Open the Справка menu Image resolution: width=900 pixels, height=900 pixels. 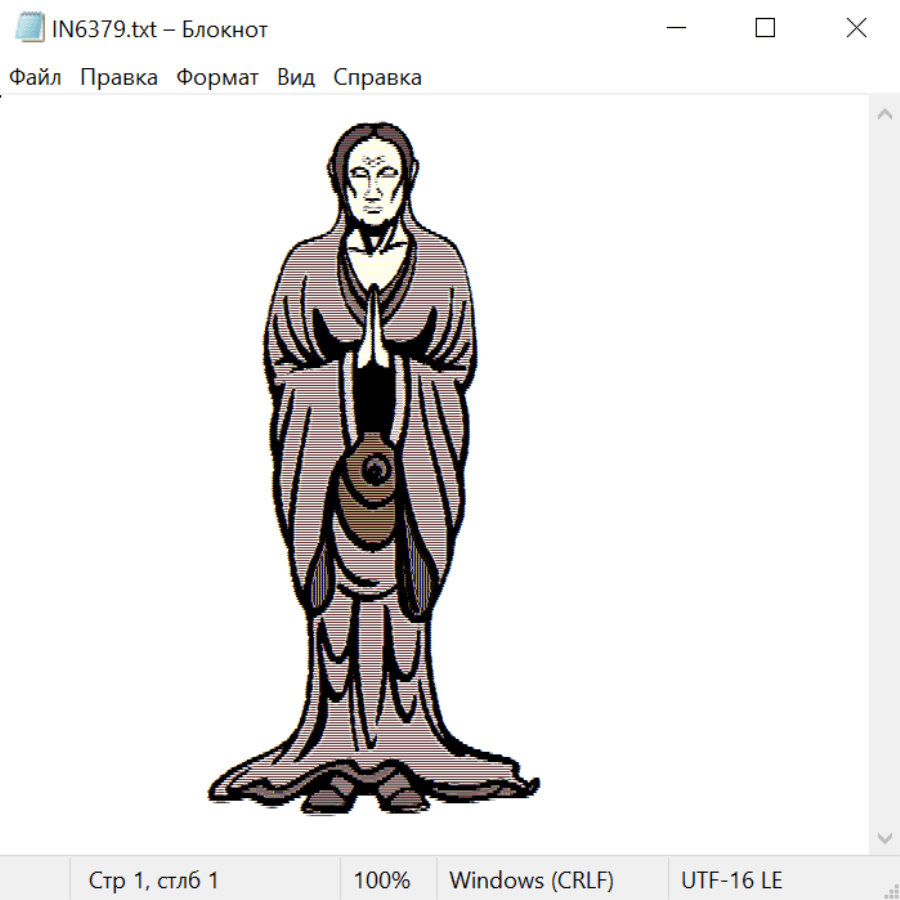pyautogui.click(x=377, y=78)
